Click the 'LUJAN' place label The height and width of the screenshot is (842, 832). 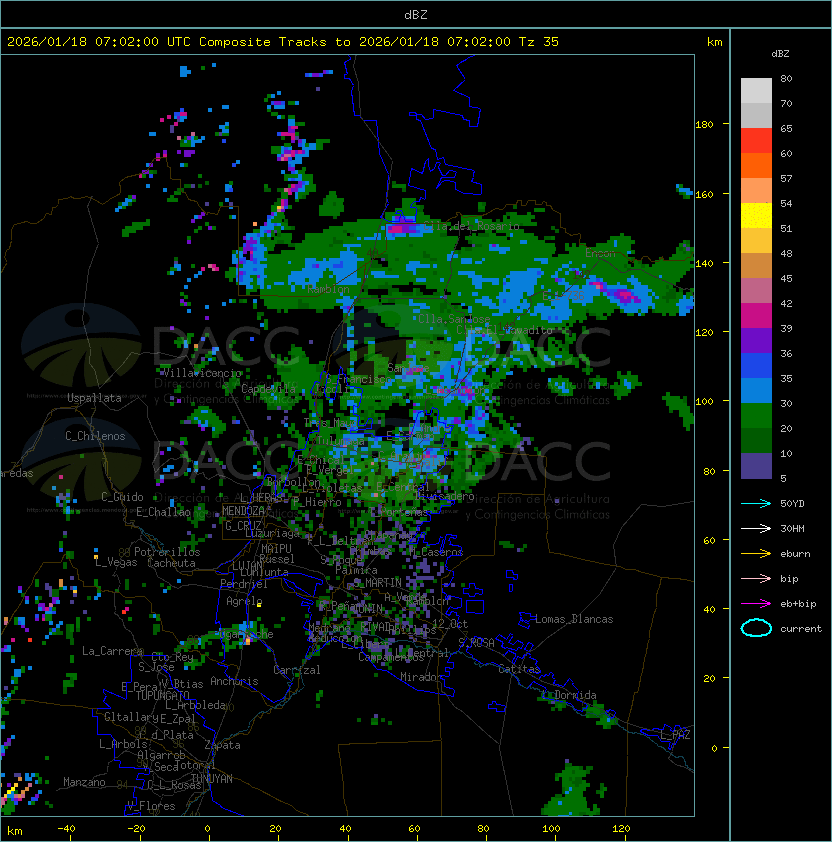(248, 566)
